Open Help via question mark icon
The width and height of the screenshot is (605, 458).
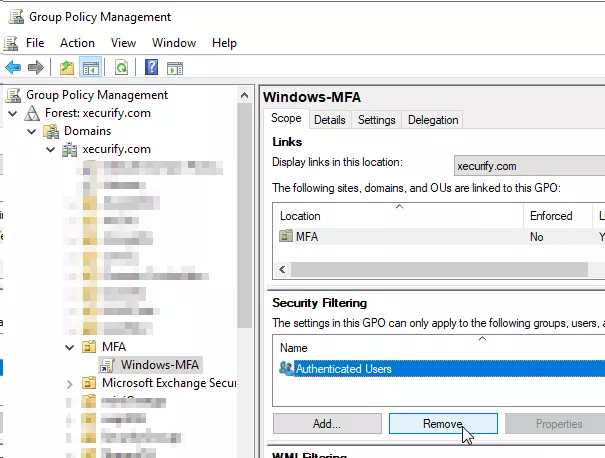151,68
